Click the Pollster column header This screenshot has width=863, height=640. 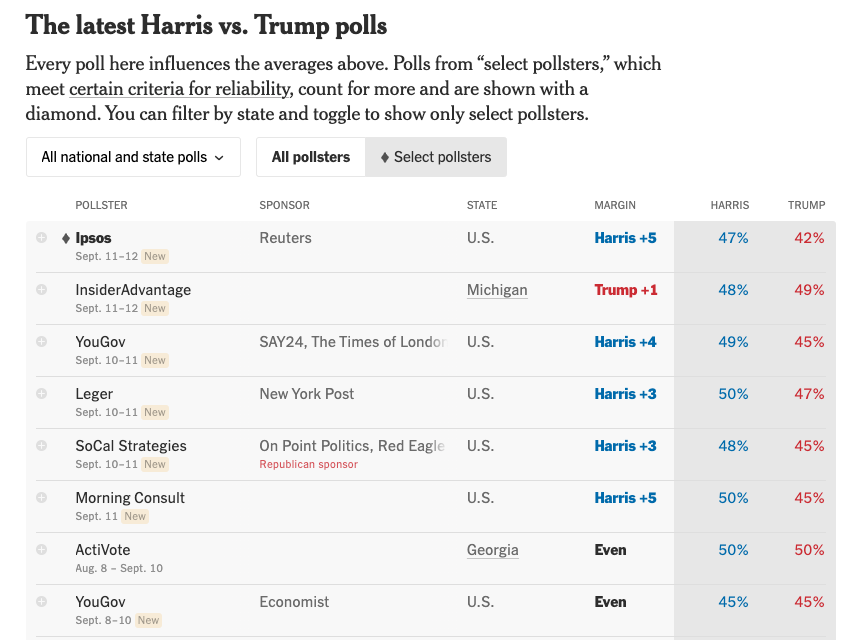pos(101,205)
